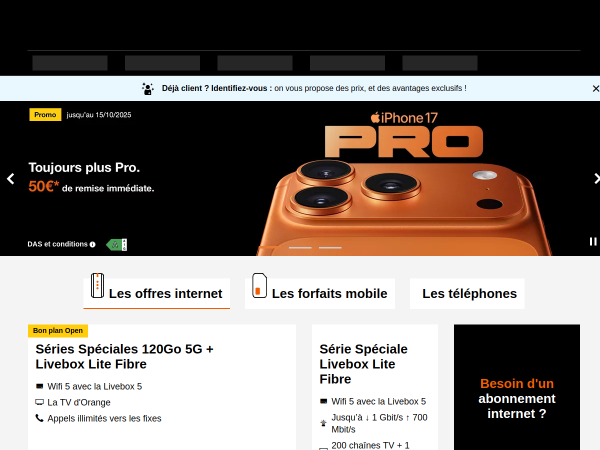Go to previous carousel slide arrow

[11, 179]
